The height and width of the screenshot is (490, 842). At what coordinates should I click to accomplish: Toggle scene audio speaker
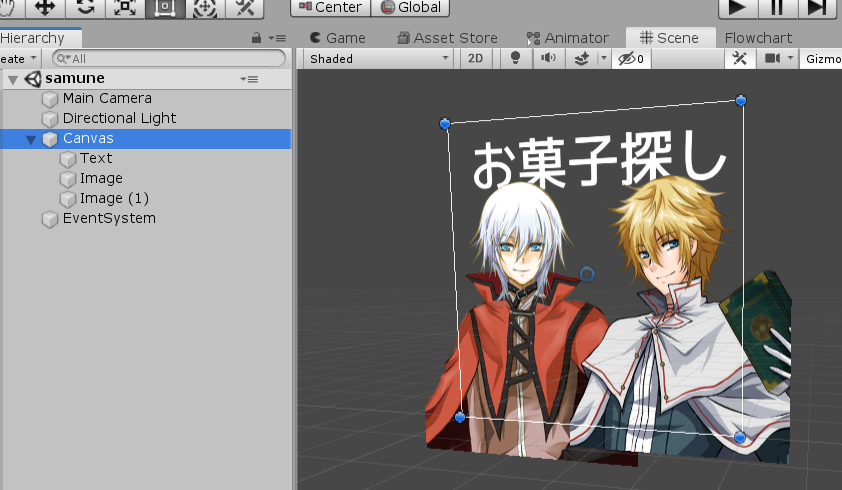coord(548,59)
